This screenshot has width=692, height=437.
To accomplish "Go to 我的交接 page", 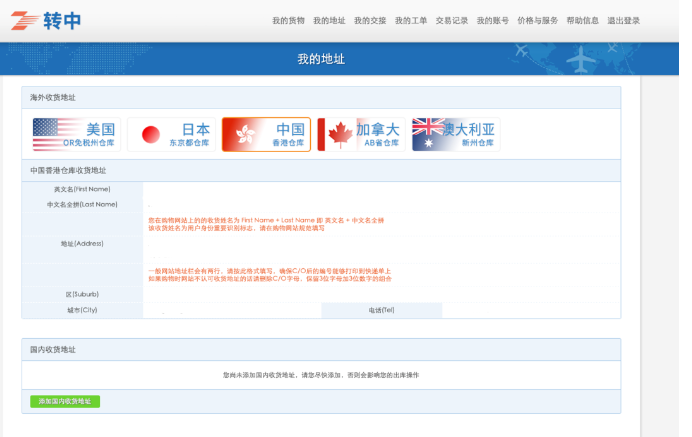I will (x=370, y=21).
